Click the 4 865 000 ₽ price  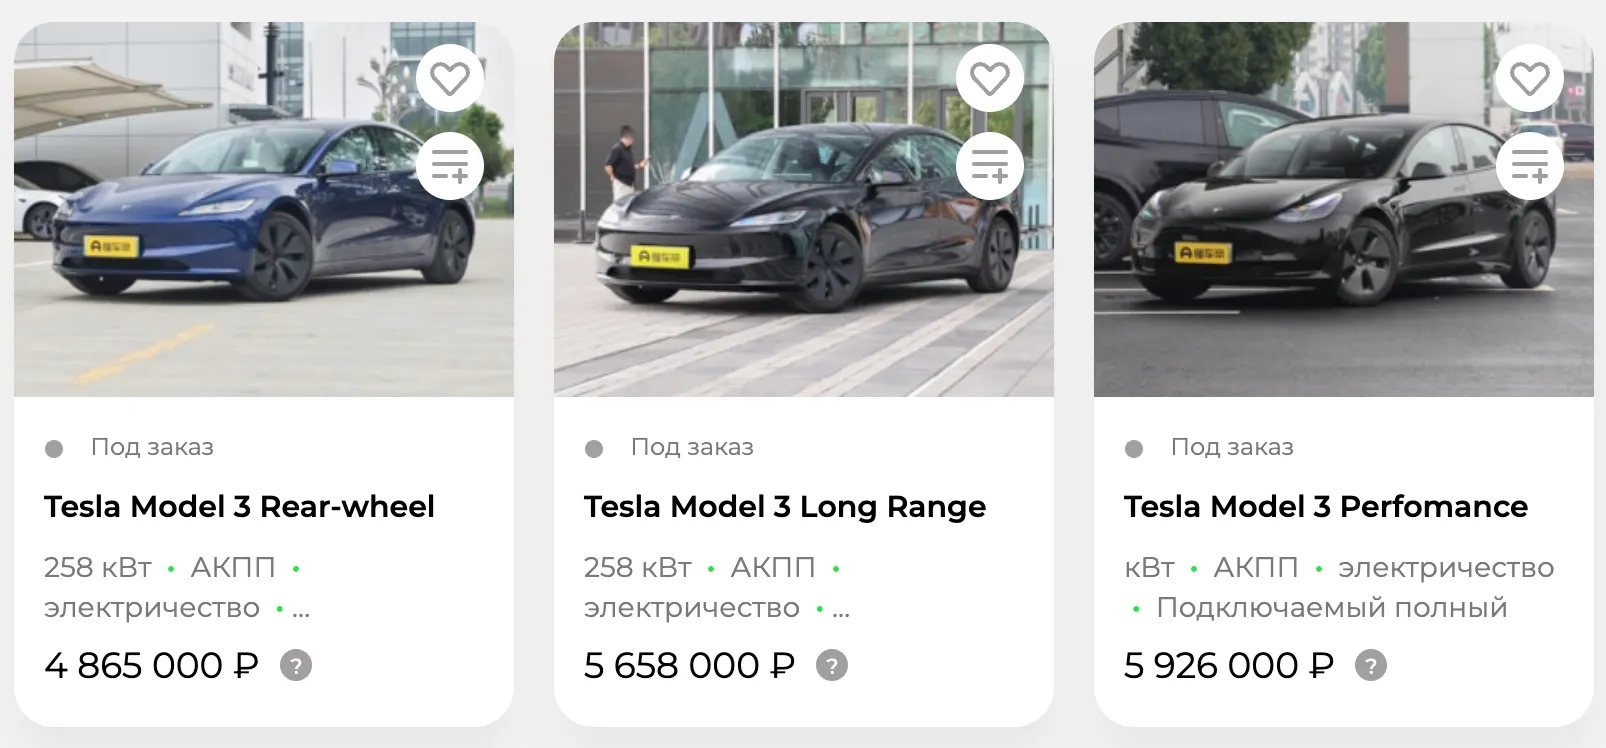point(151,665)
